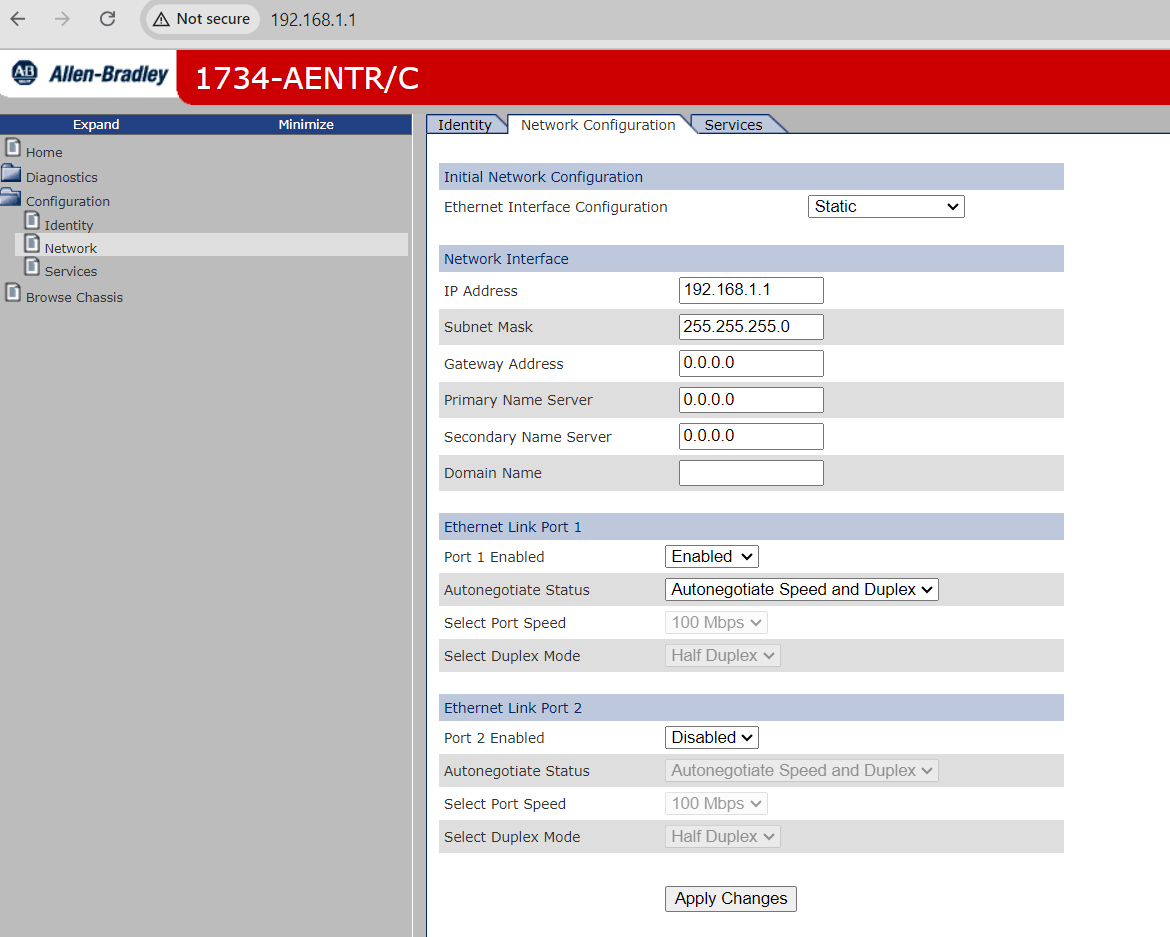Click the Allen-Bradley logo
This screenshot has width=1170, height=937.
(x=90, y=73)
